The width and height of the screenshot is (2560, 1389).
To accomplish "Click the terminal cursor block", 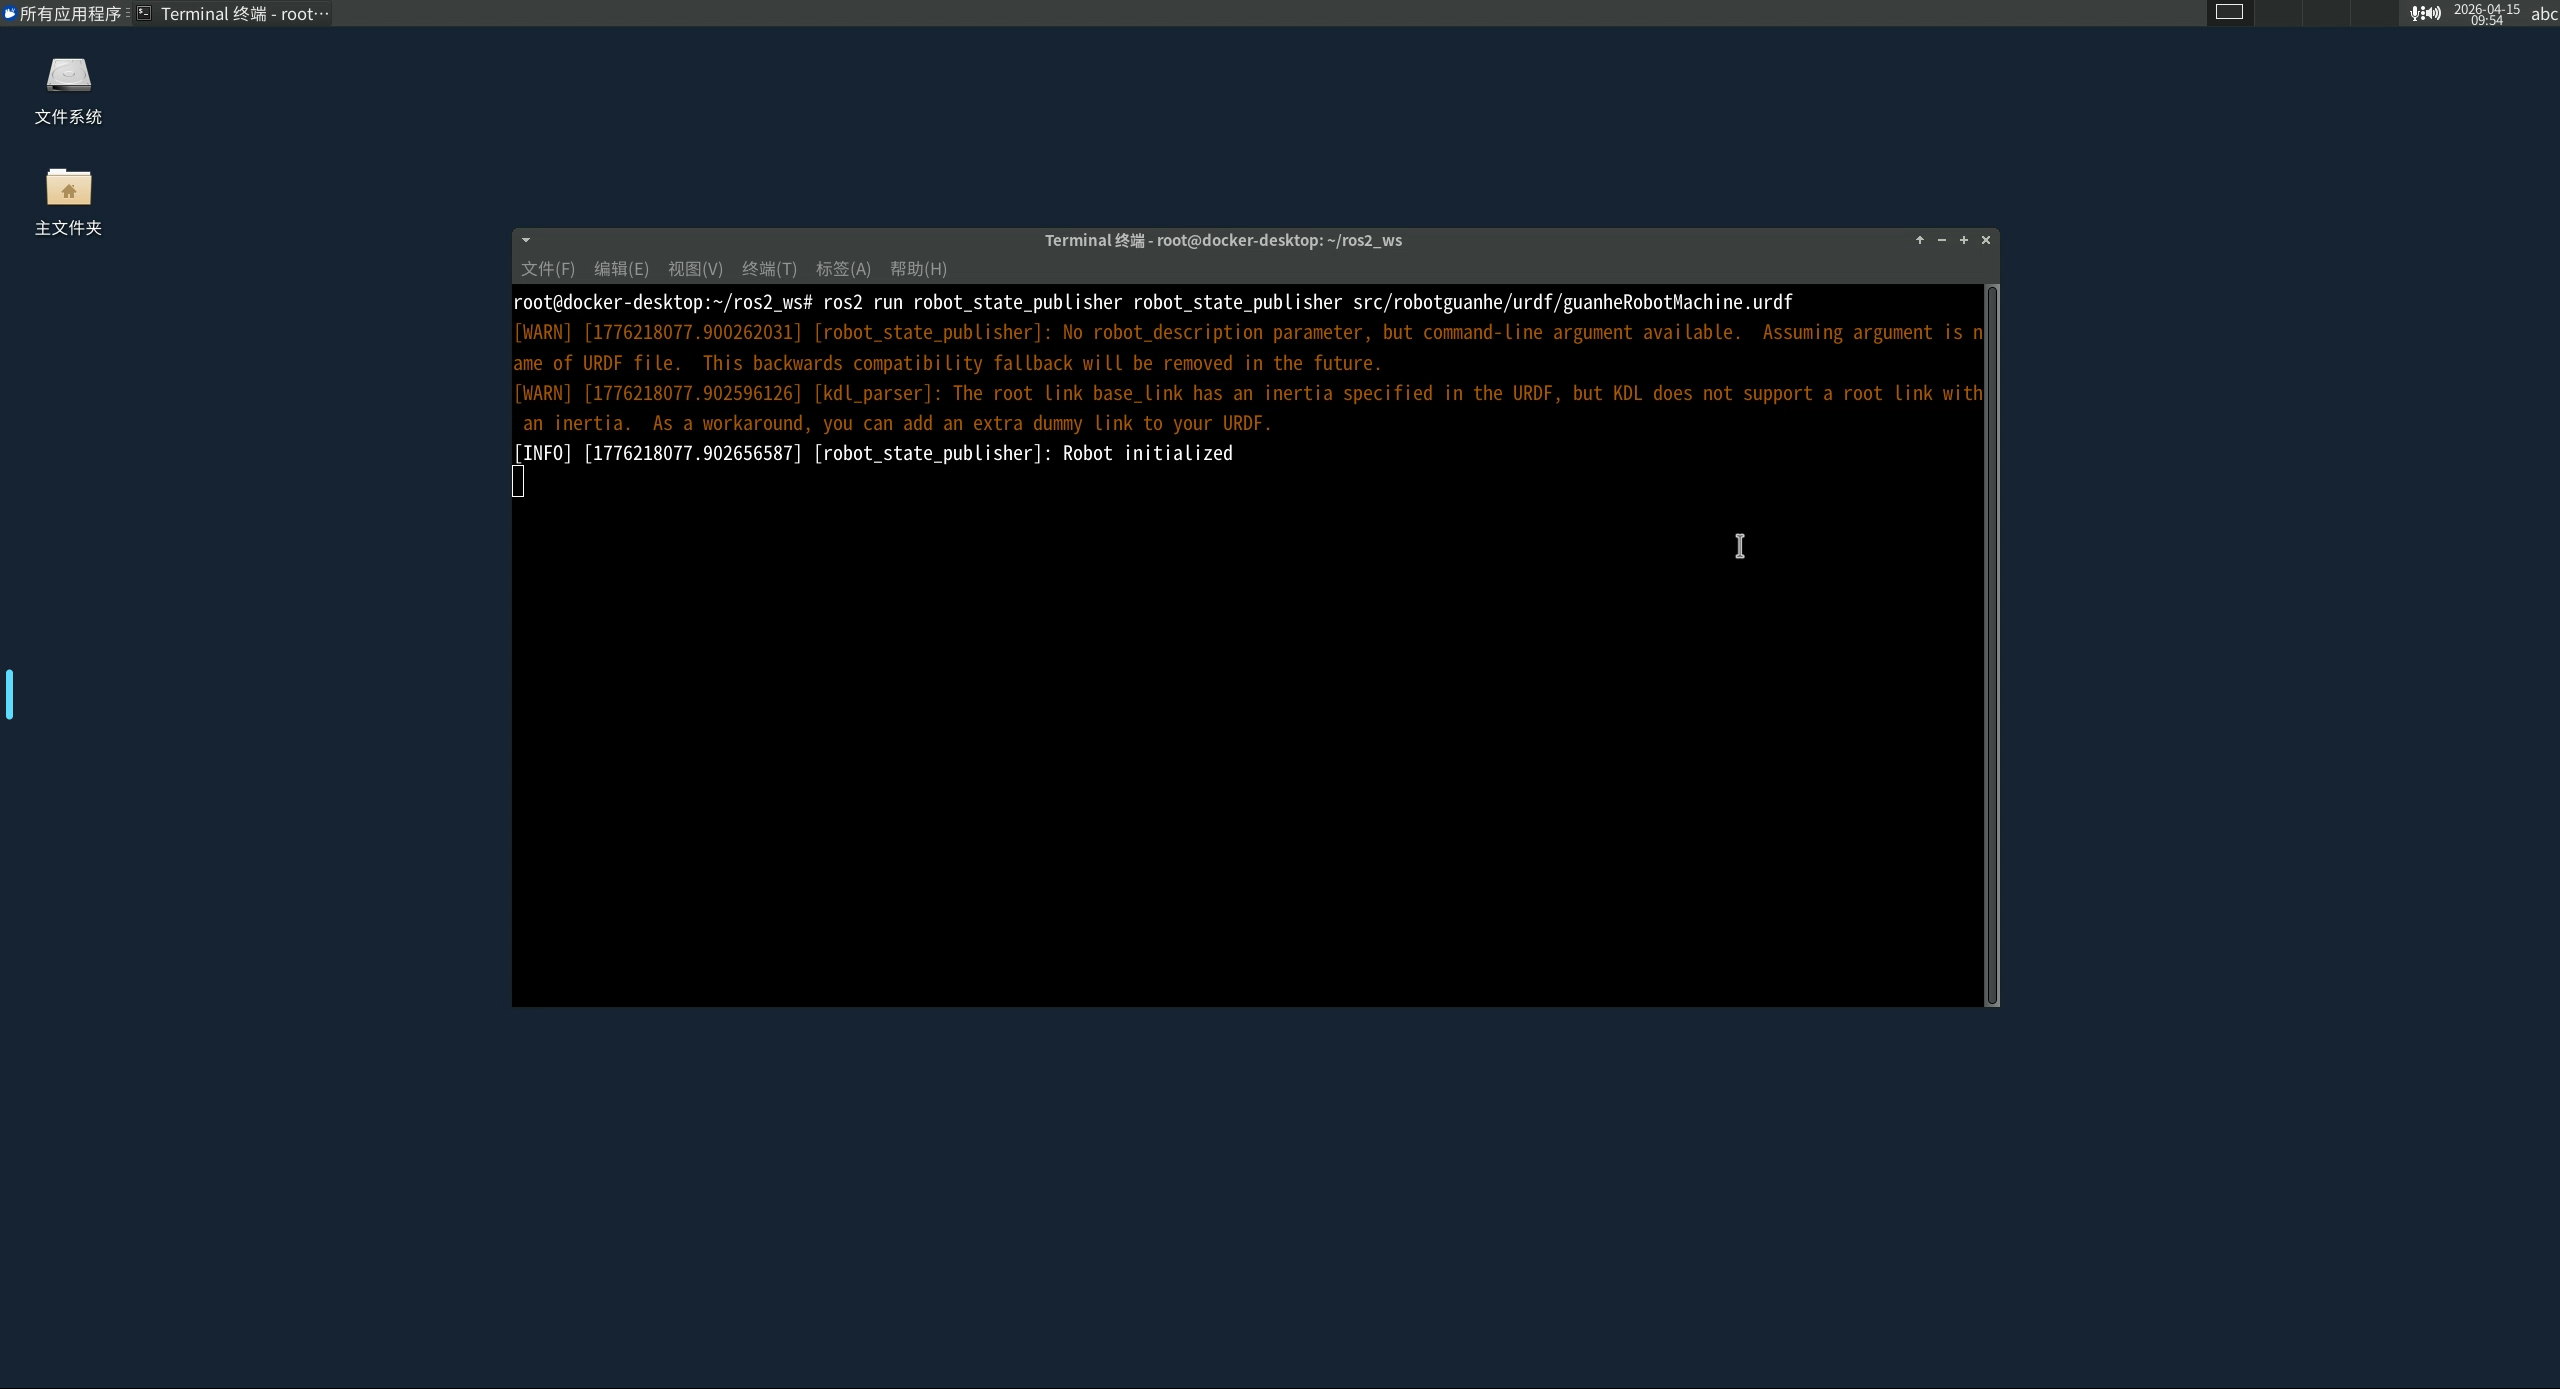I will 518,482.
